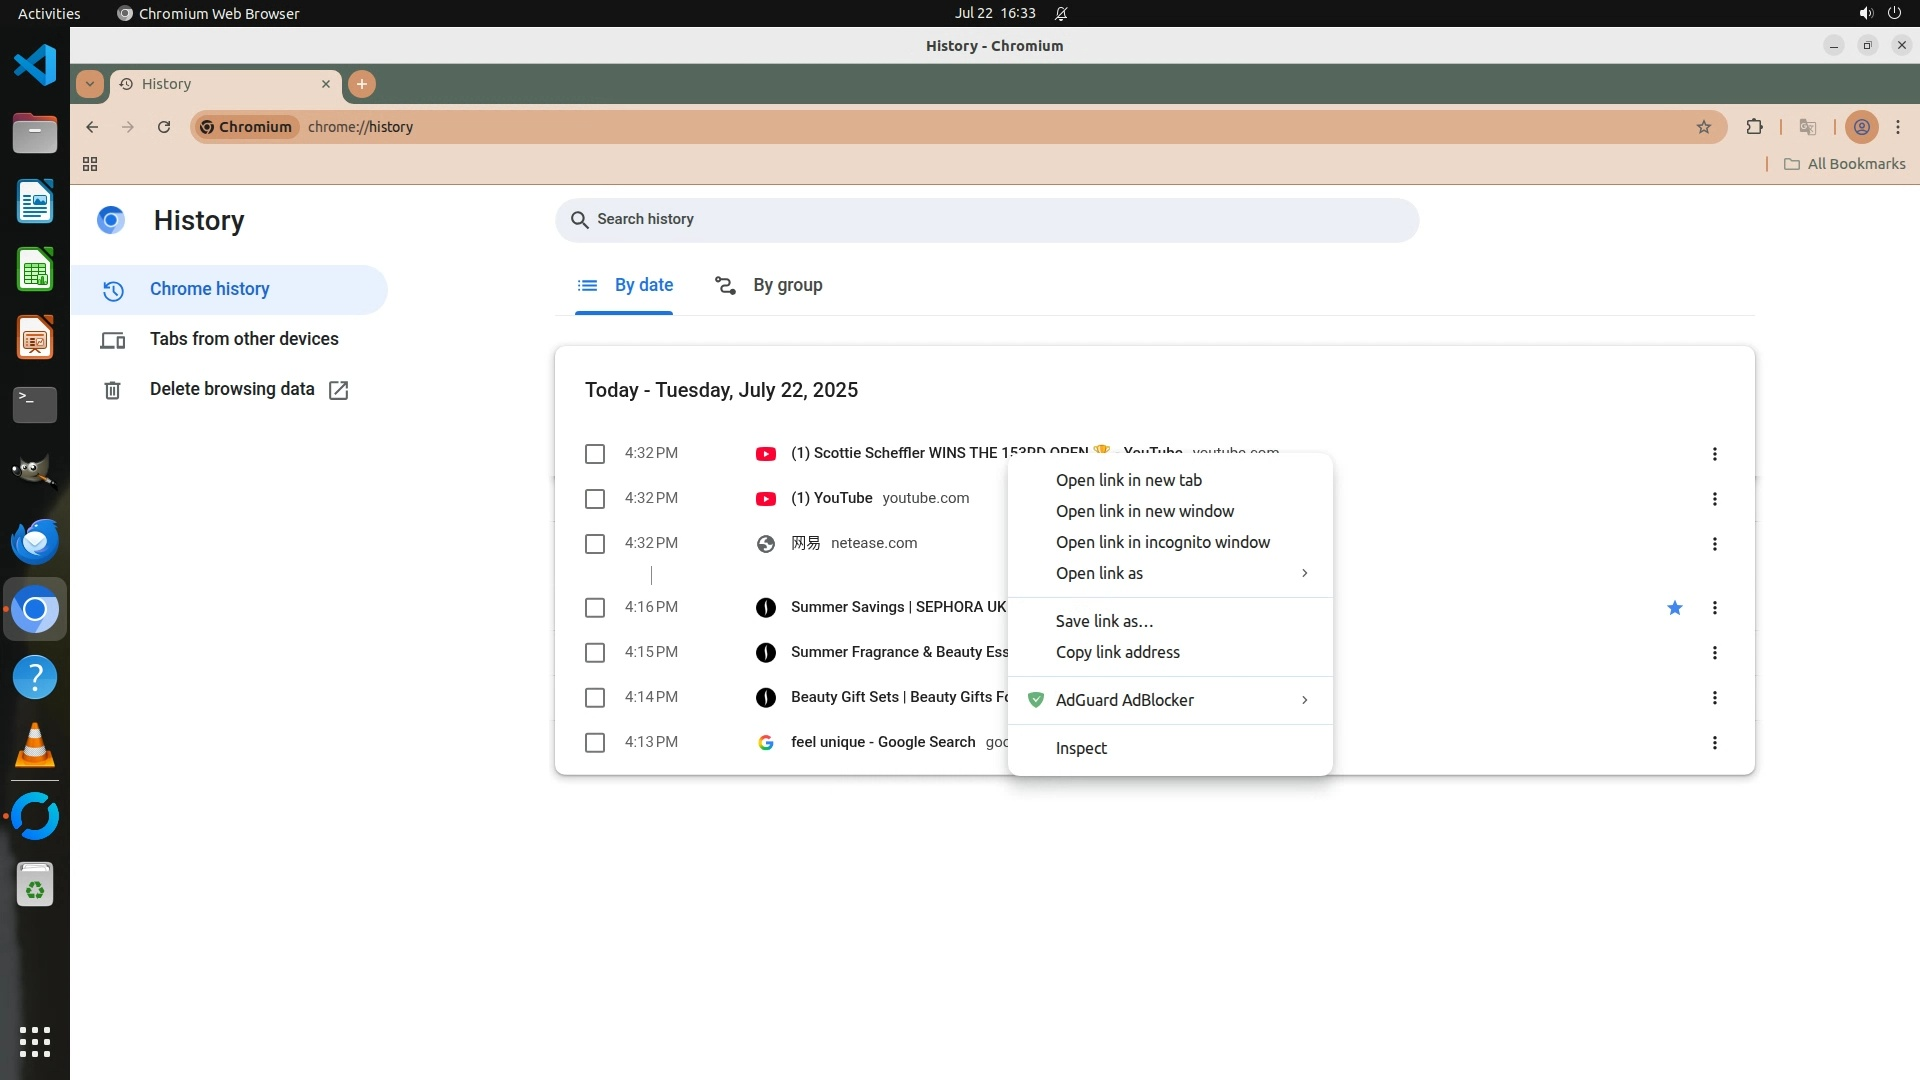This screenshot has height=1080, width=1920.
Task: Open new tab with plus button
Action: [x=362, y=84]
